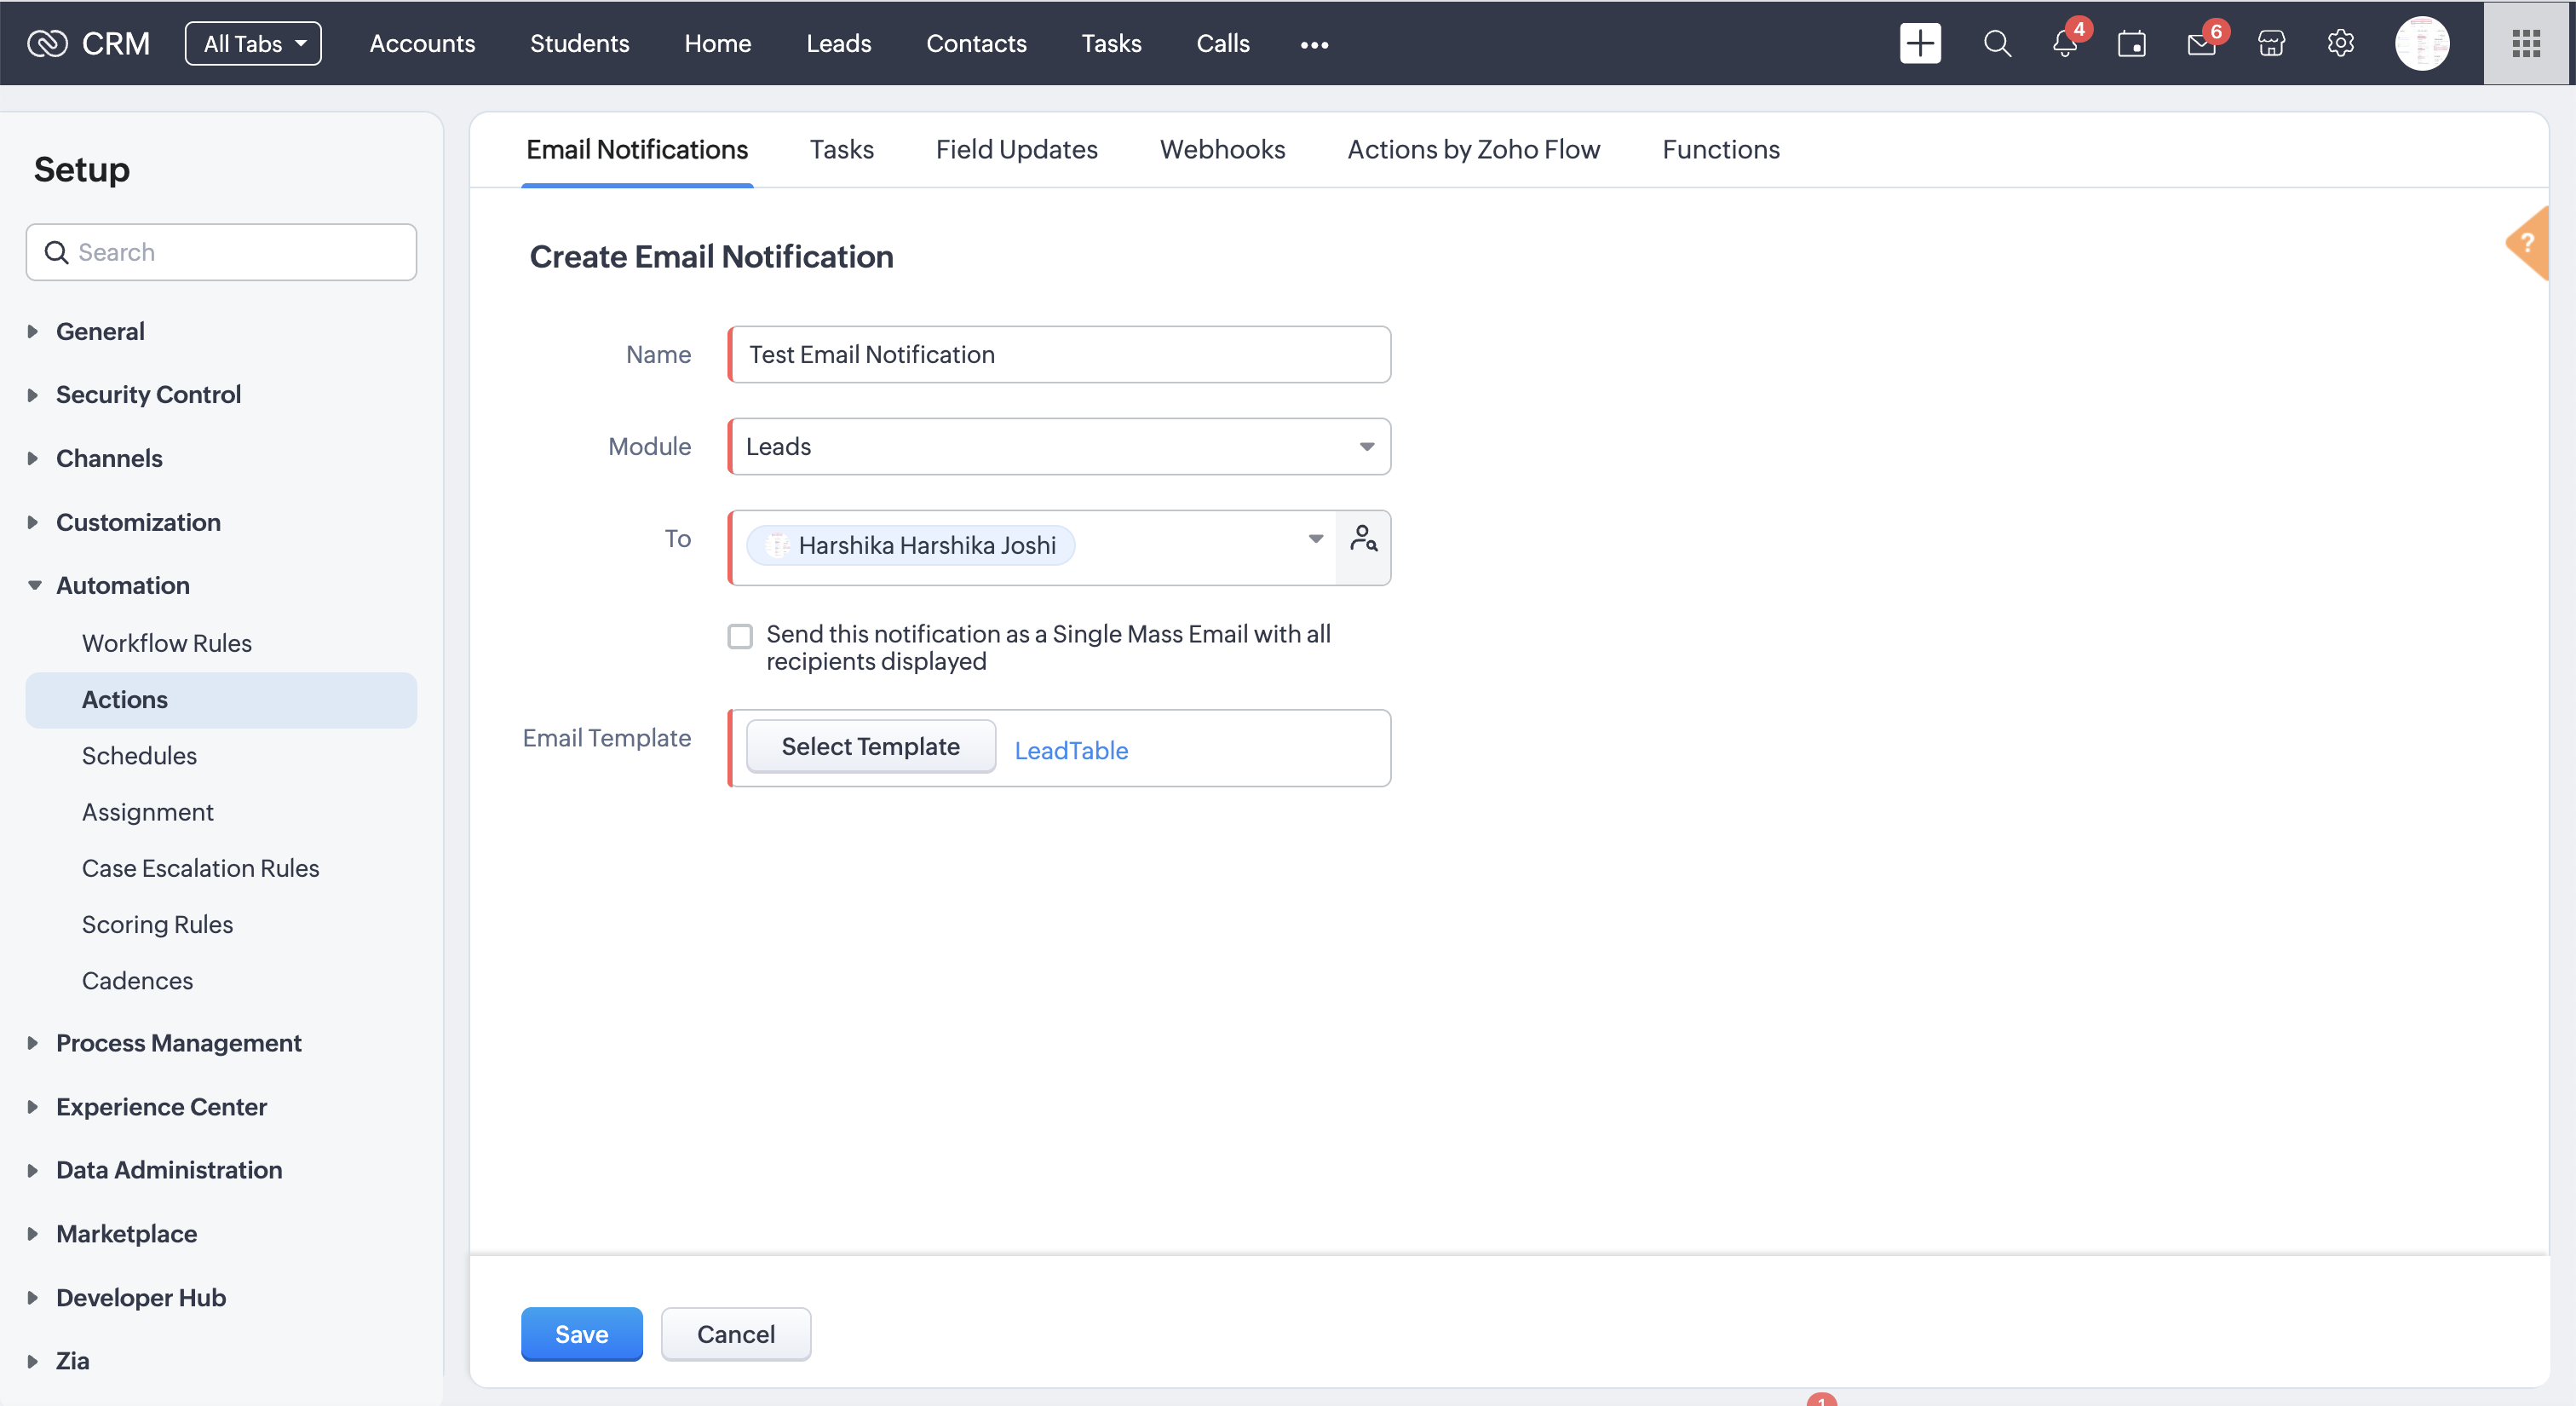Click the blue Save button

point(581,1334)
